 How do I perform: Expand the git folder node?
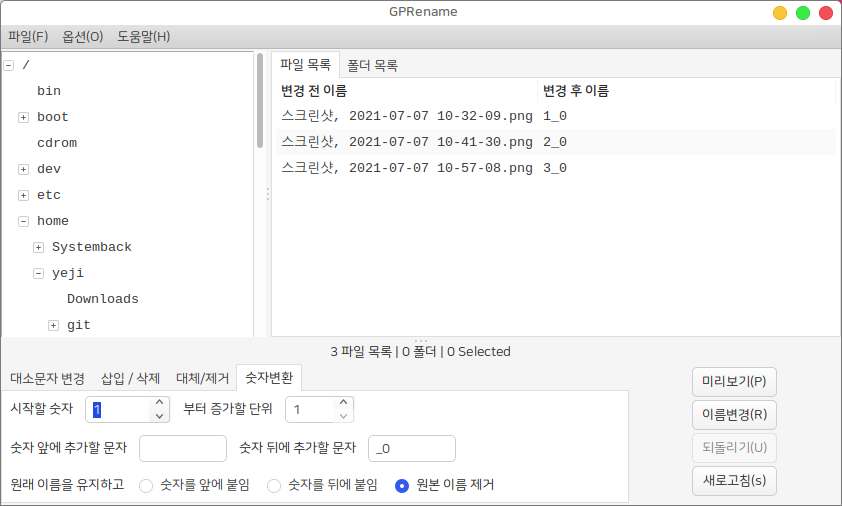53,325
